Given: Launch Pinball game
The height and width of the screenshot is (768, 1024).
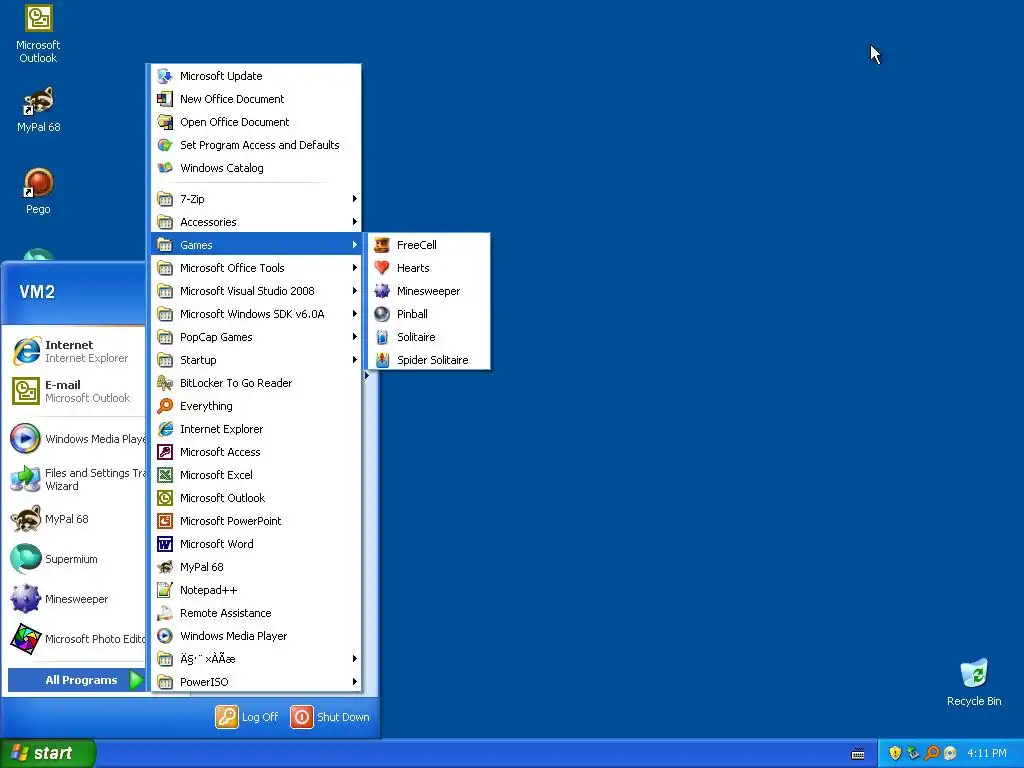Looking at the screenshot, I should click(x=429, y=314).
